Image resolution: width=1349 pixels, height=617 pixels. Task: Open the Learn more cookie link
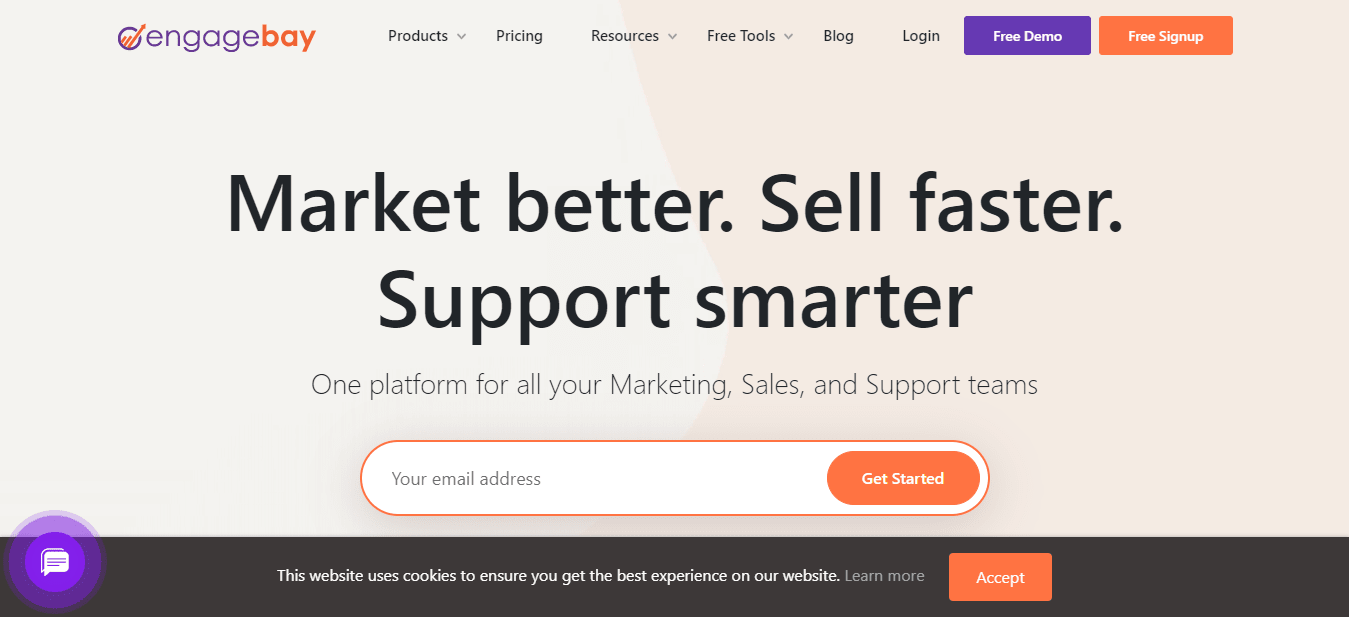click(884, 576)
